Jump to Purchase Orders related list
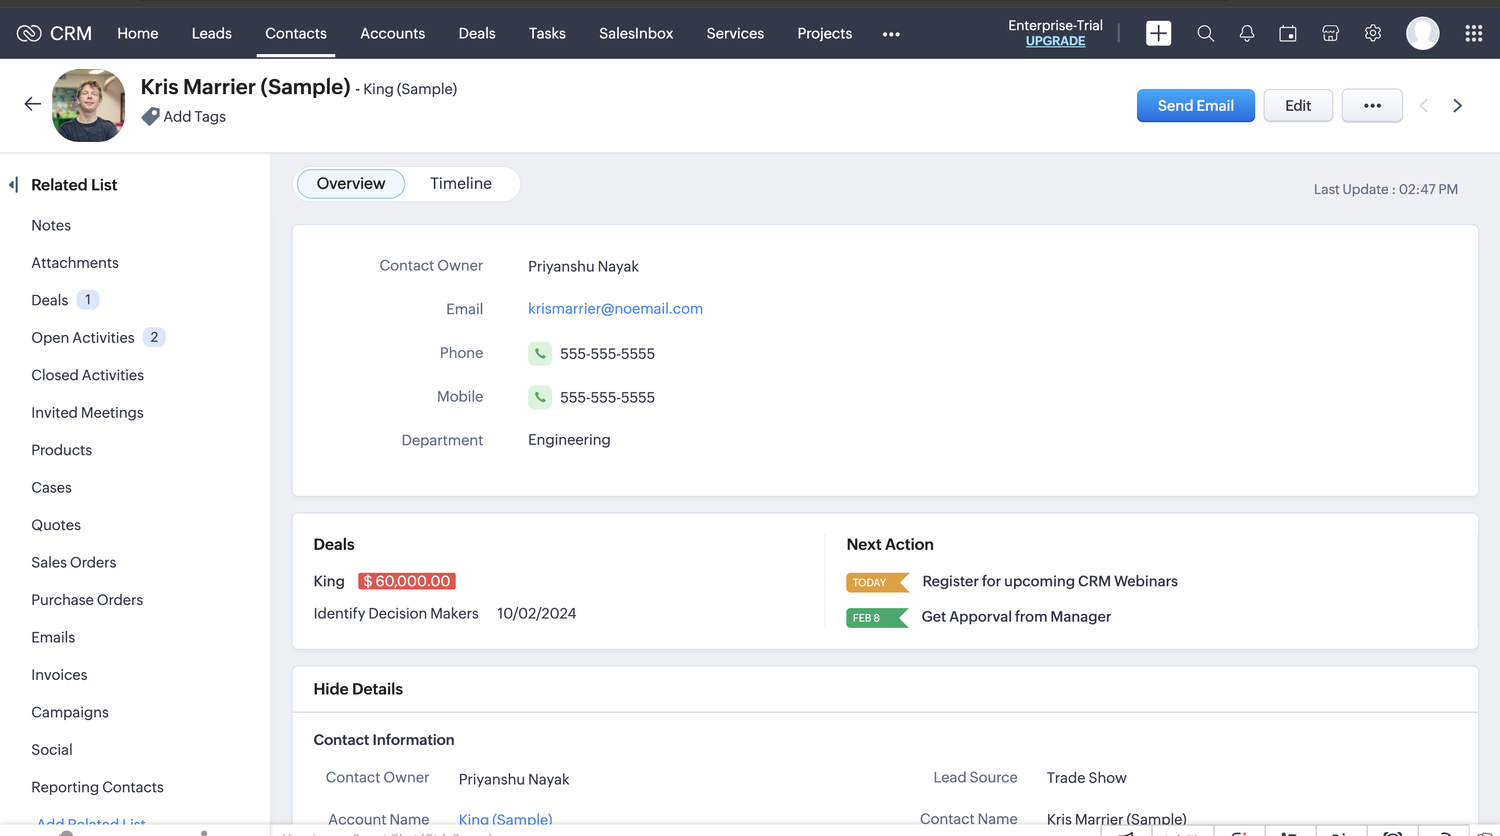 (x=87, y=601)
